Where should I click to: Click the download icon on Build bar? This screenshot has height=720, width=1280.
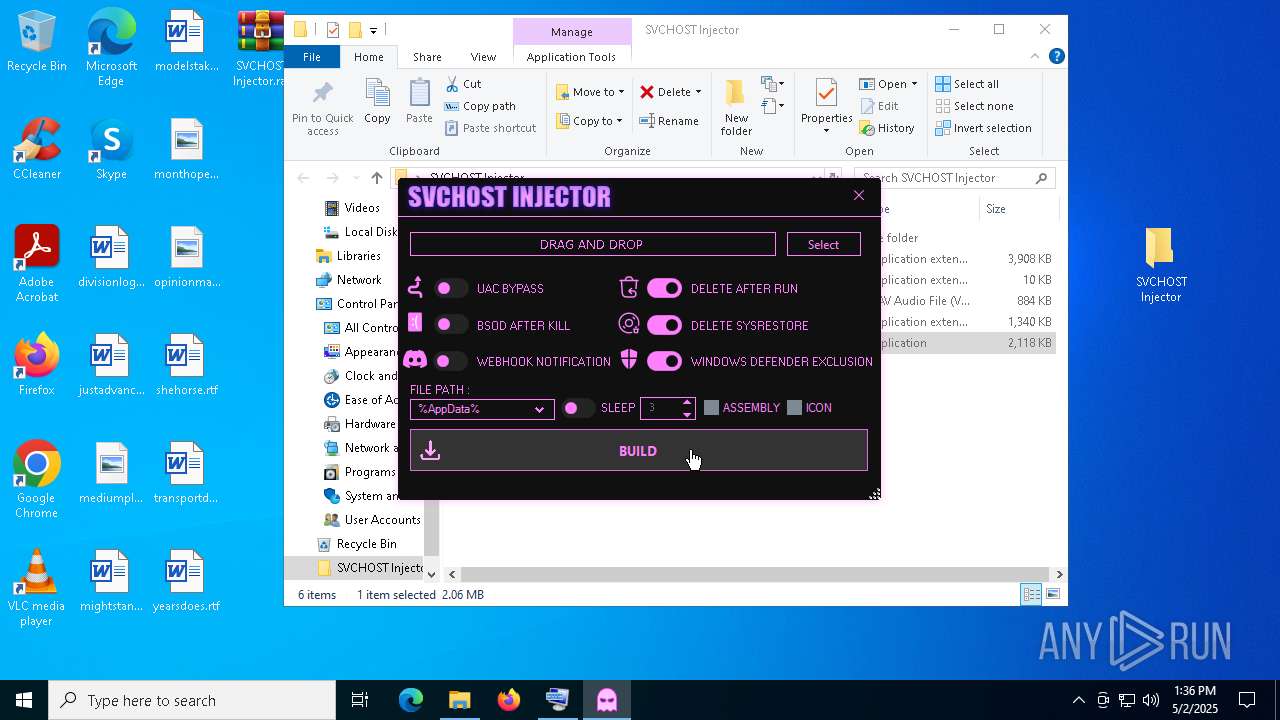(x=430, y=451)
